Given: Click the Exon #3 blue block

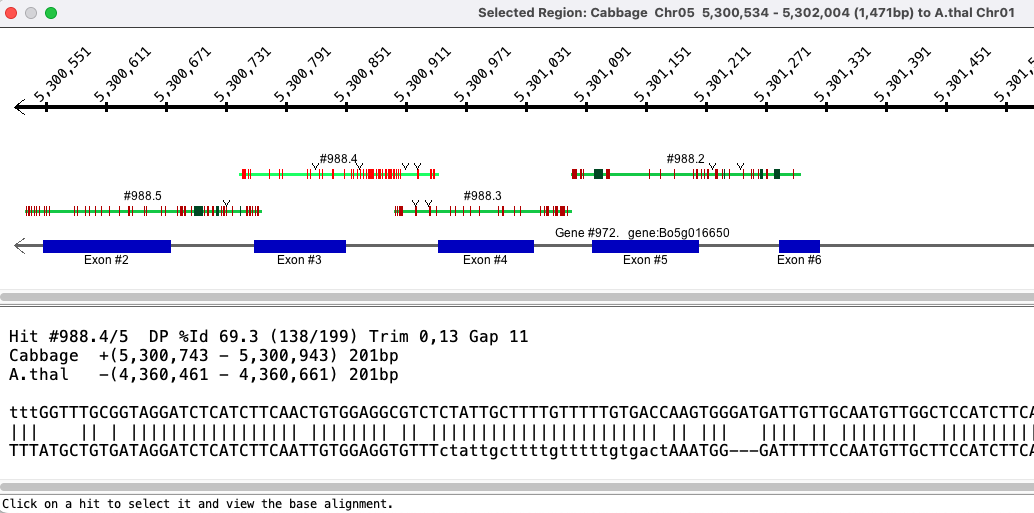Looking at the screenshot, I should [x=300, y=246].
